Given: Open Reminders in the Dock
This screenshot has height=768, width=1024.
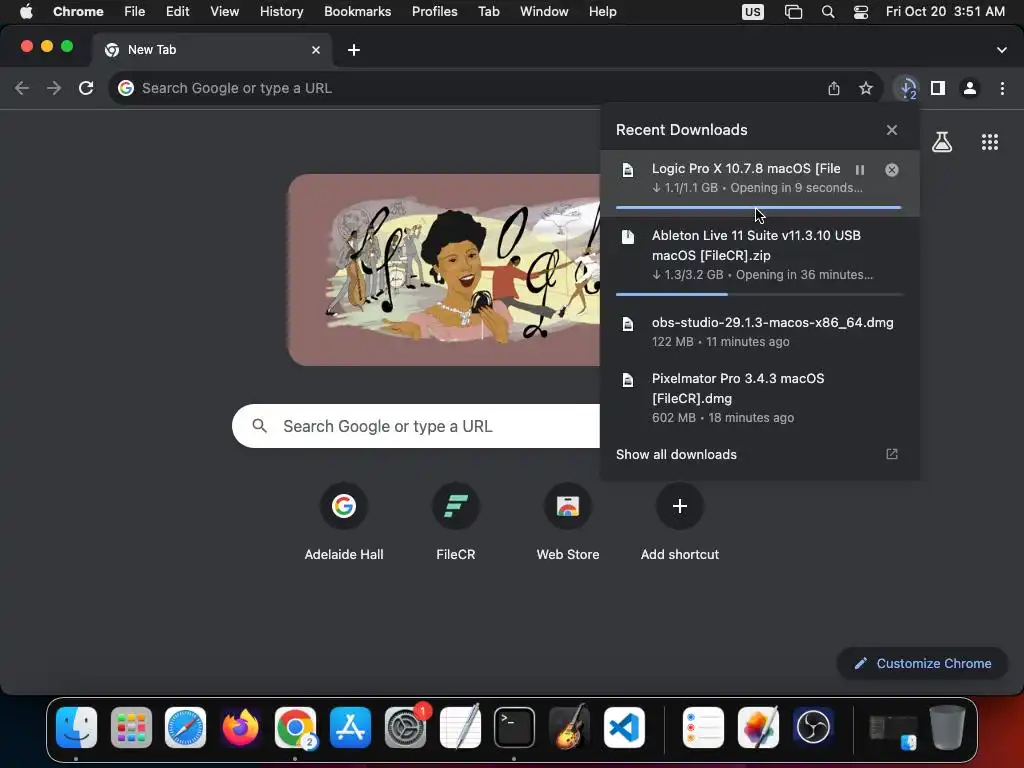Looking at the screenshot, I should 703,728.
